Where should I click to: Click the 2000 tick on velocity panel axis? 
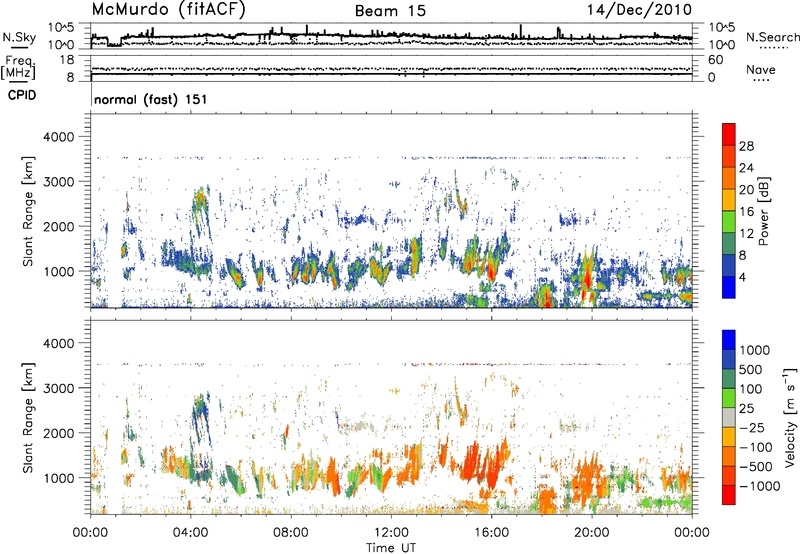coord(59,433)
